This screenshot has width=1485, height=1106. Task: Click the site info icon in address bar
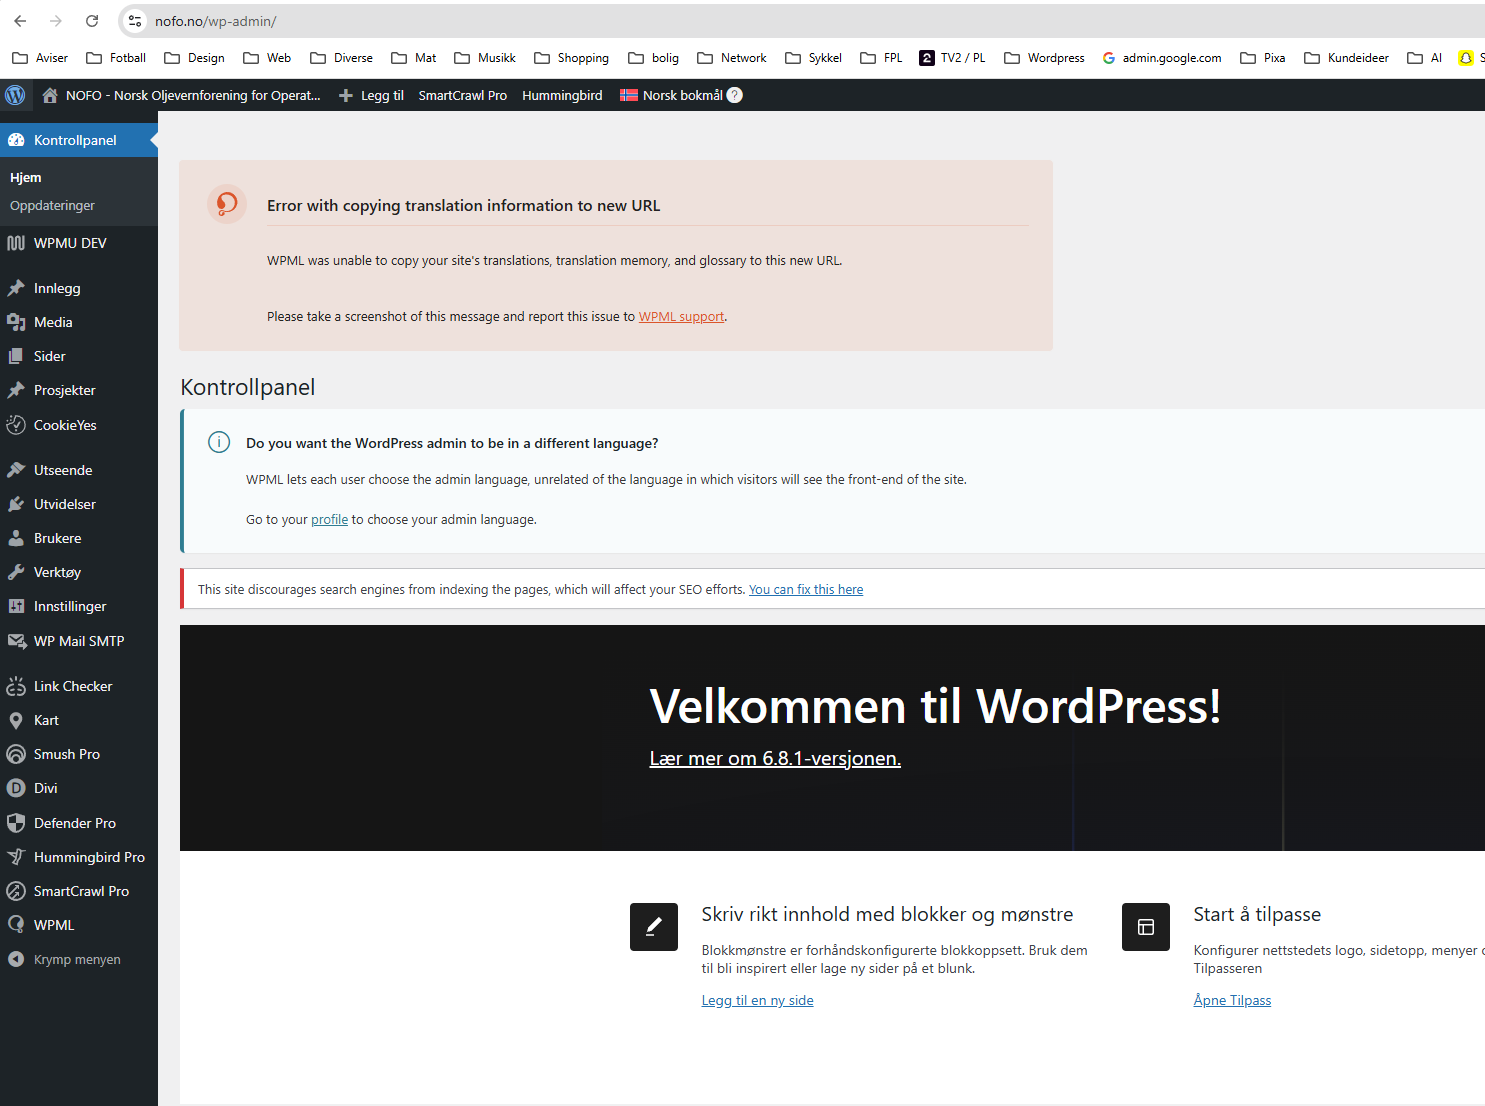135,21
